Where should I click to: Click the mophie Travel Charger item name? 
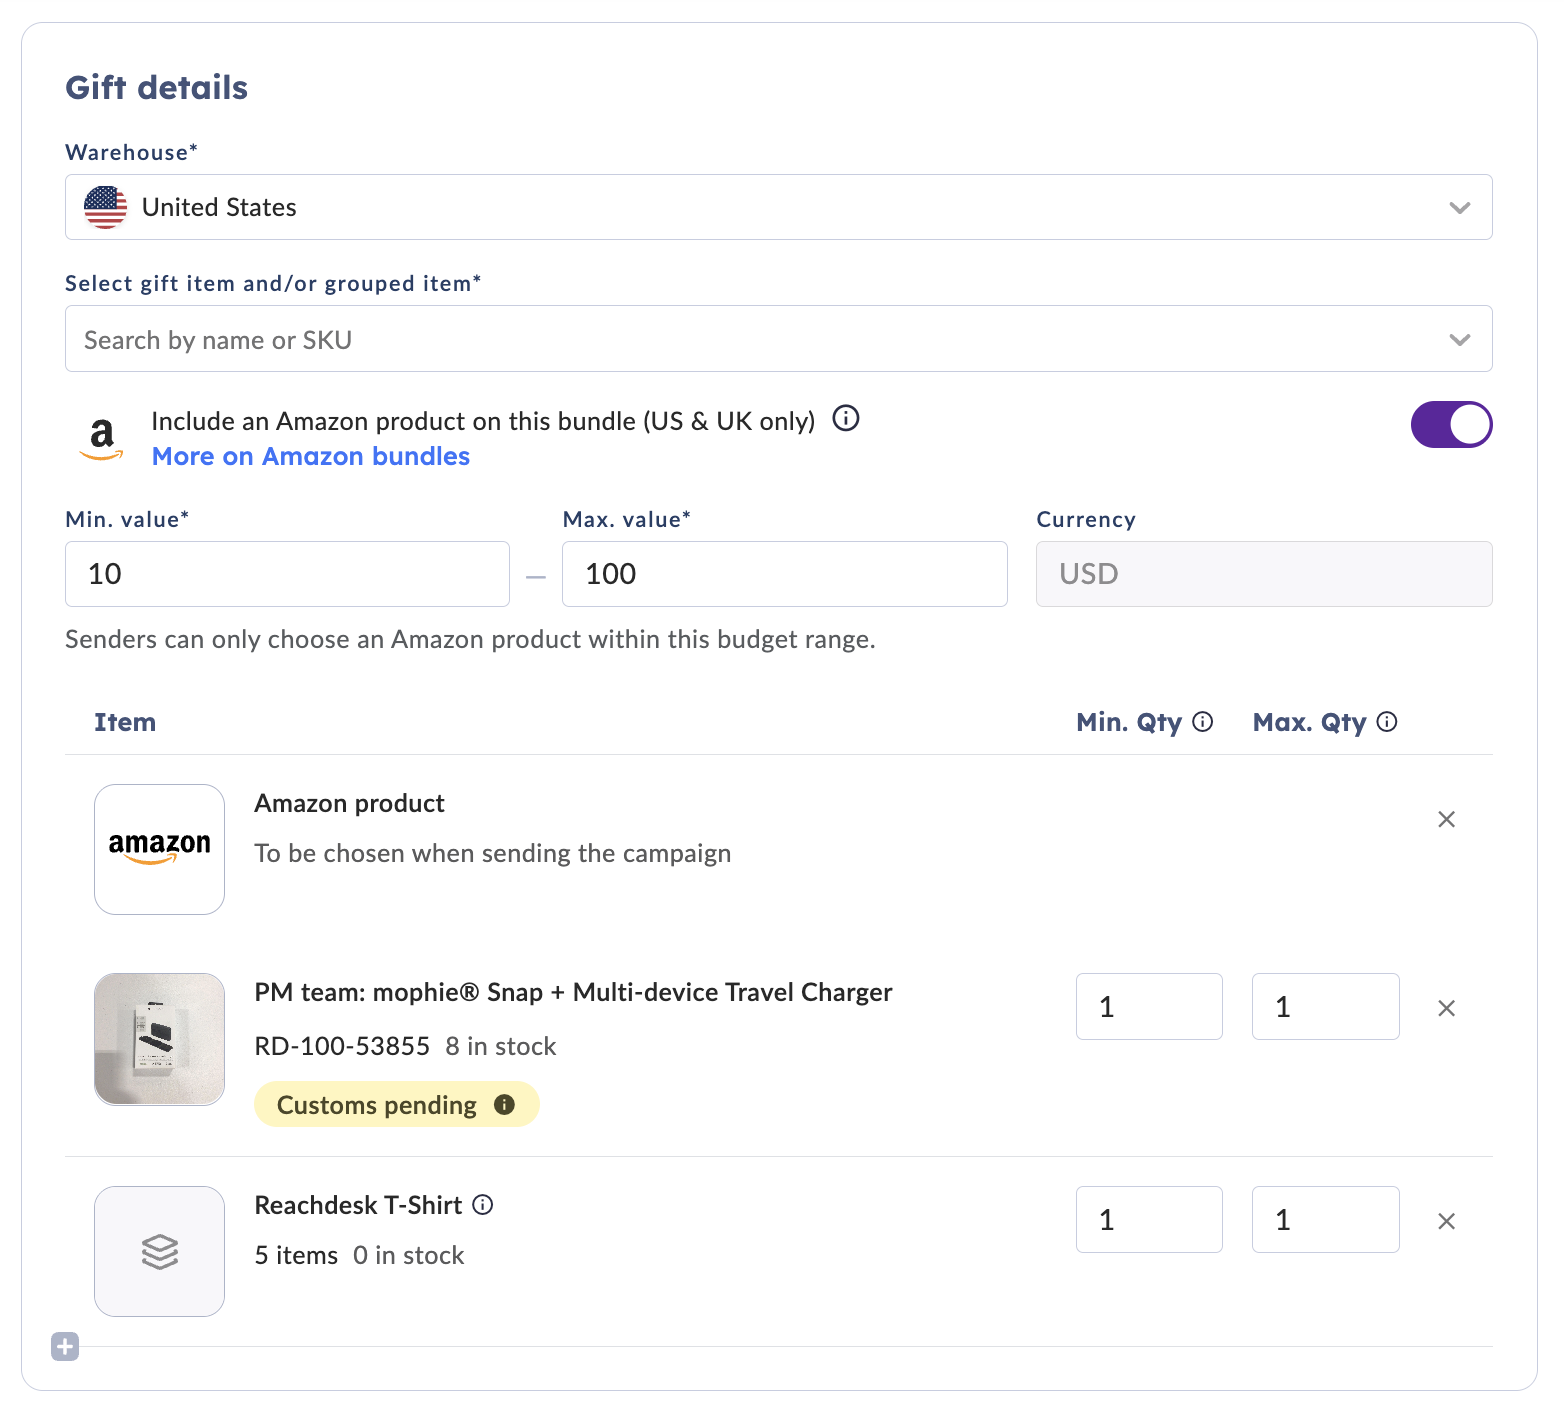click(574, 992)
